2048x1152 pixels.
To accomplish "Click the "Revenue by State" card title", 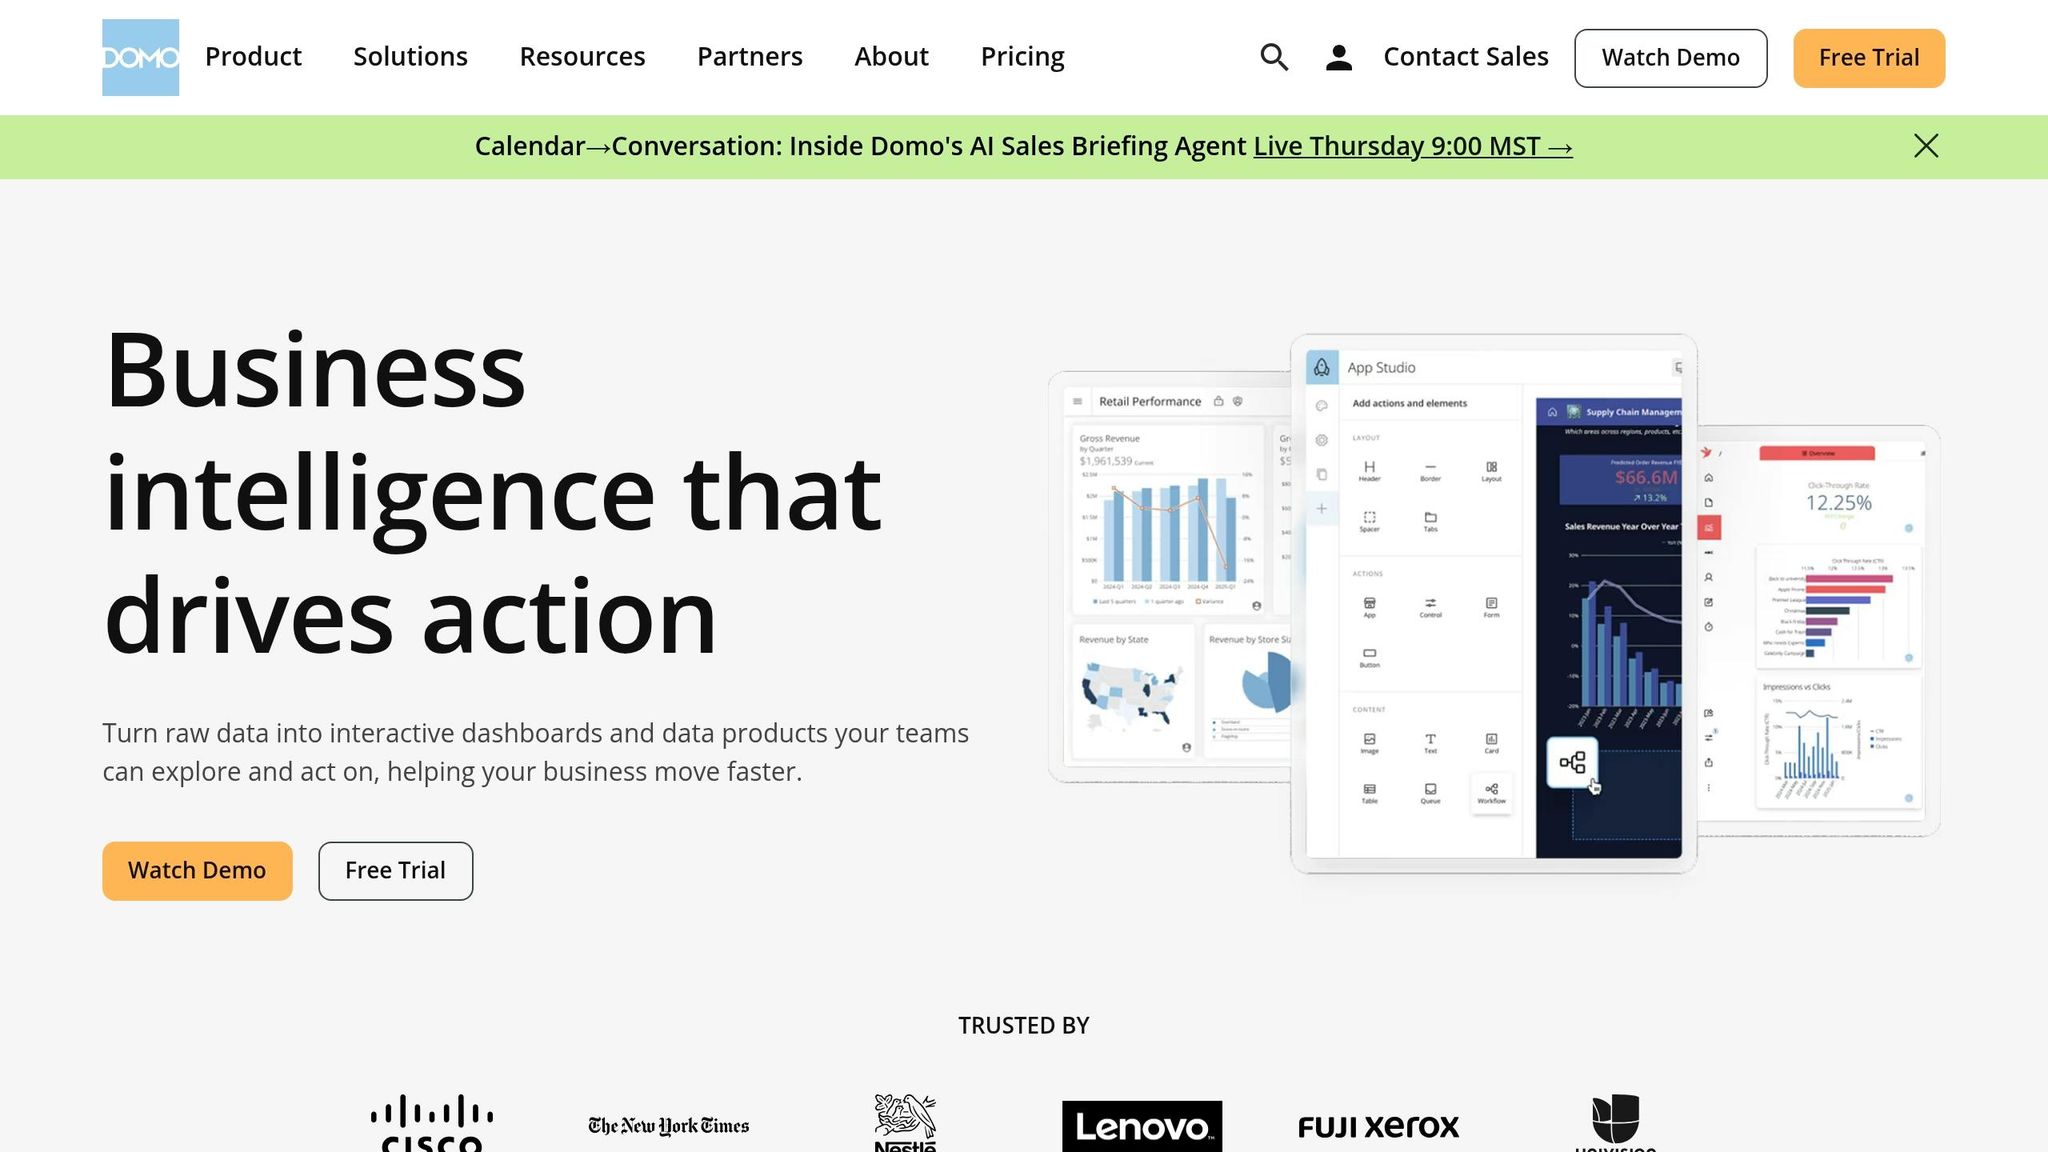I will coord(1114,639).
